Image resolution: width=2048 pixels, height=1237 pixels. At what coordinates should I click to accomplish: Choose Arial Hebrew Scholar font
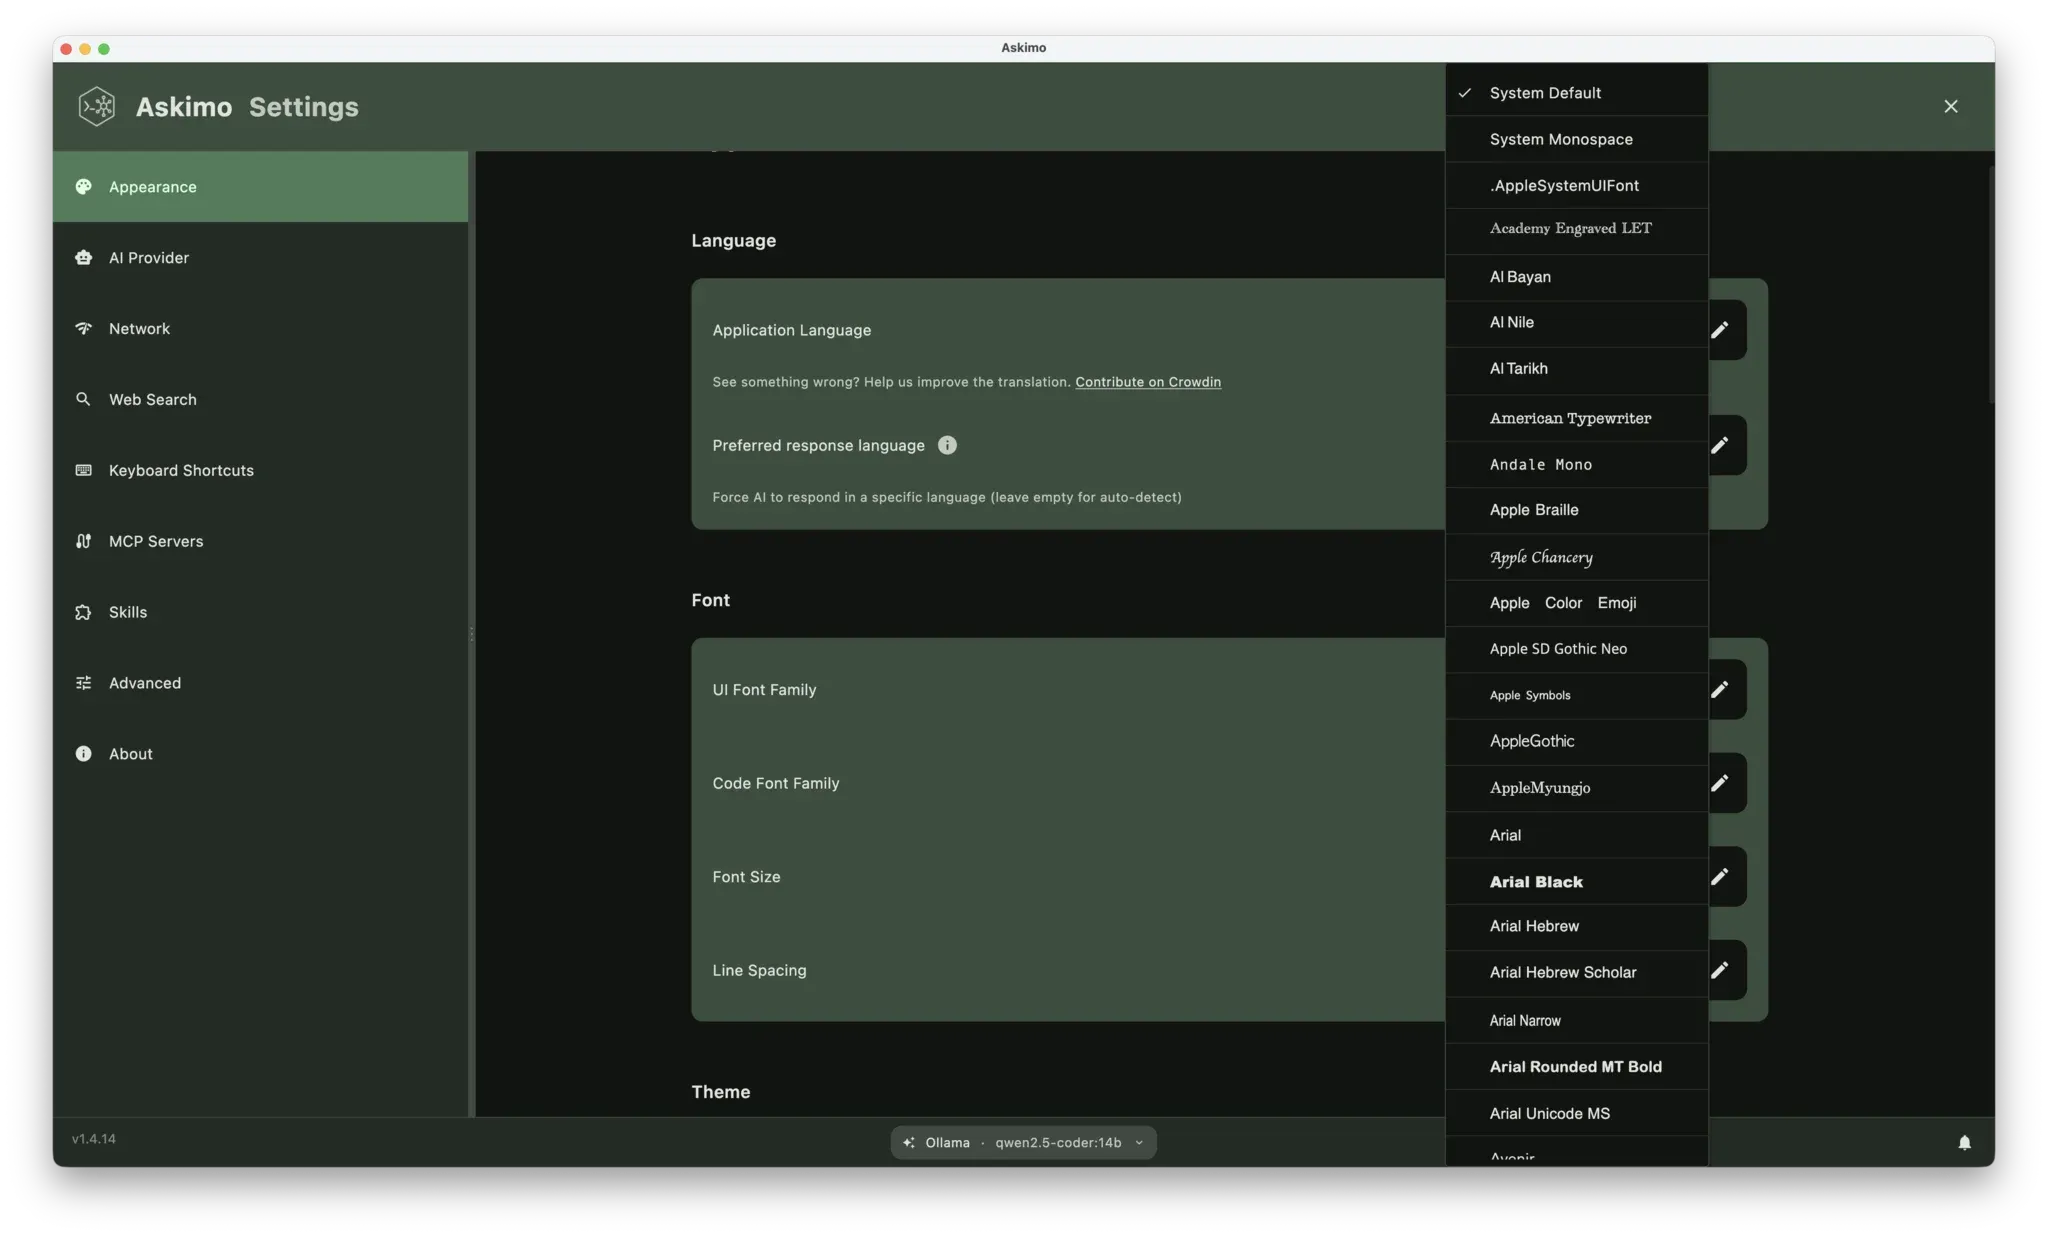(x=1577, y=973)
